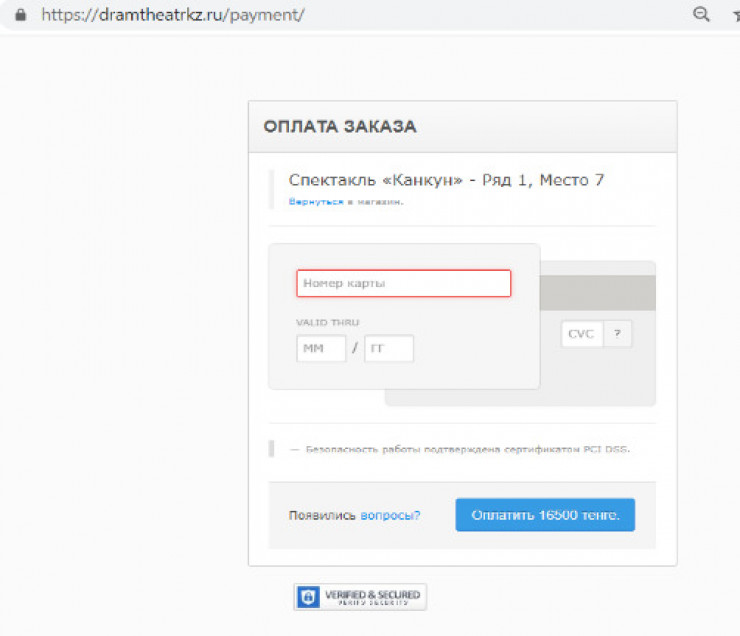Click the dramtheatrkz.ru URL in address bar
This screenshot has height=636, width=740.
click(172, 15)
